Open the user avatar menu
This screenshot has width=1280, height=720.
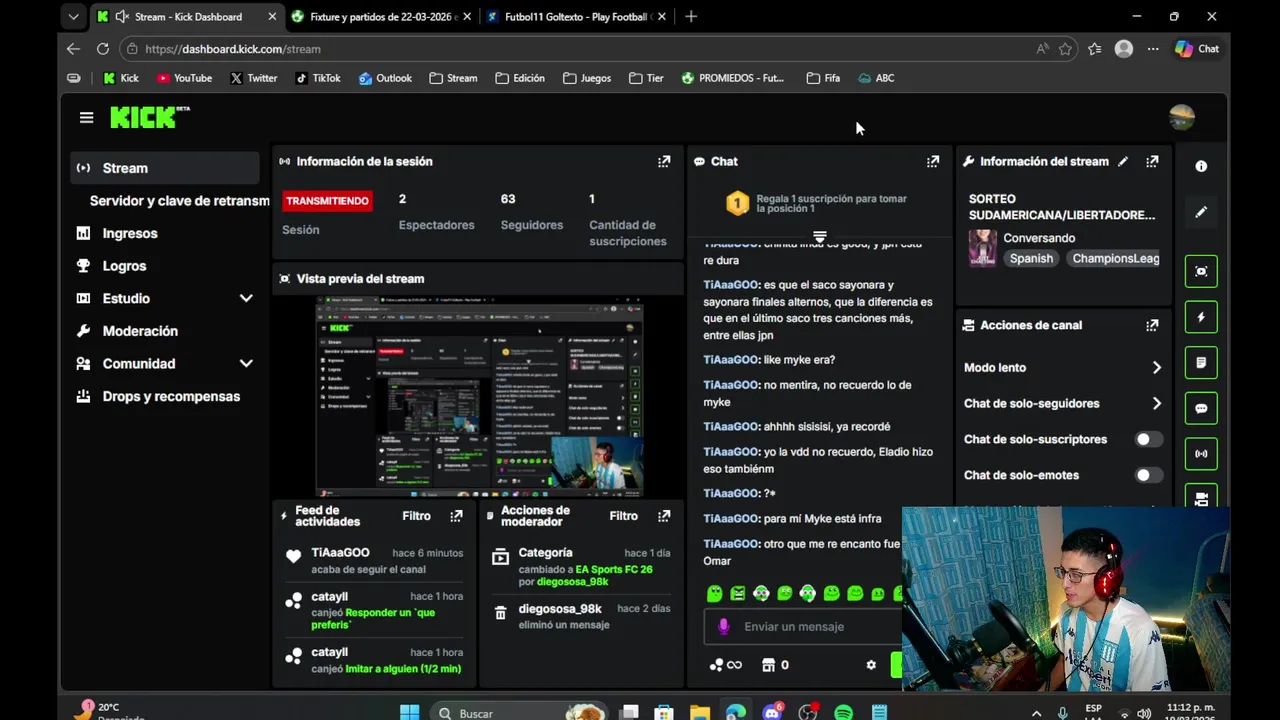(1182, 118)
